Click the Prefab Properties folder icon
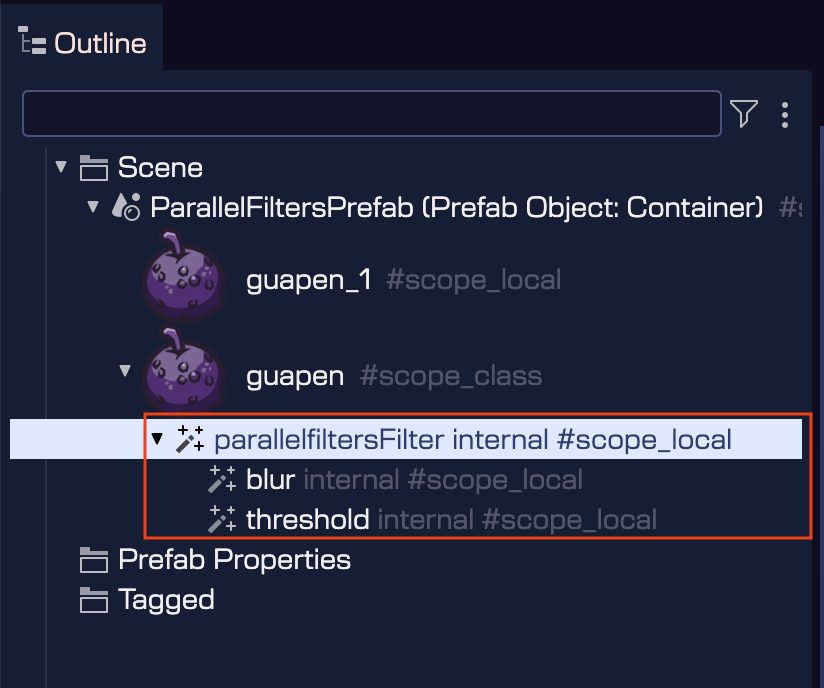The height and width of the screenshot is (688, 824). pos(94,560)
